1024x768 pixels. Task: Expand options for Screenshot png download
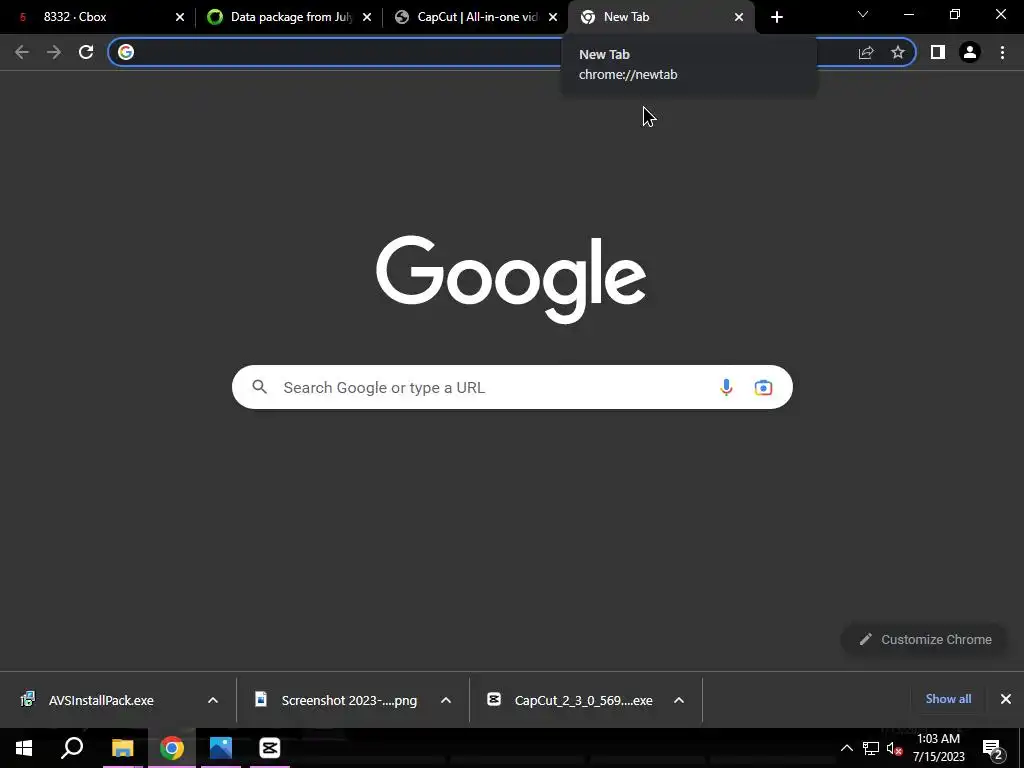[x=446, y=700]
